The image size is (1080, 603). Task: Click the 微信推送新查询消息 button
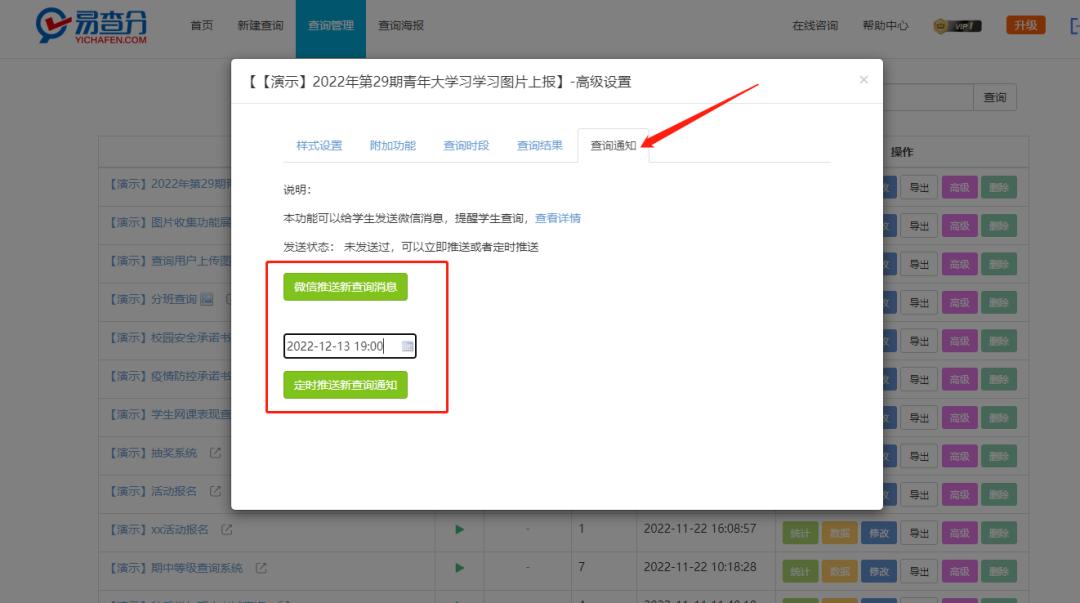pyautogui.click(x=345, y=287)
